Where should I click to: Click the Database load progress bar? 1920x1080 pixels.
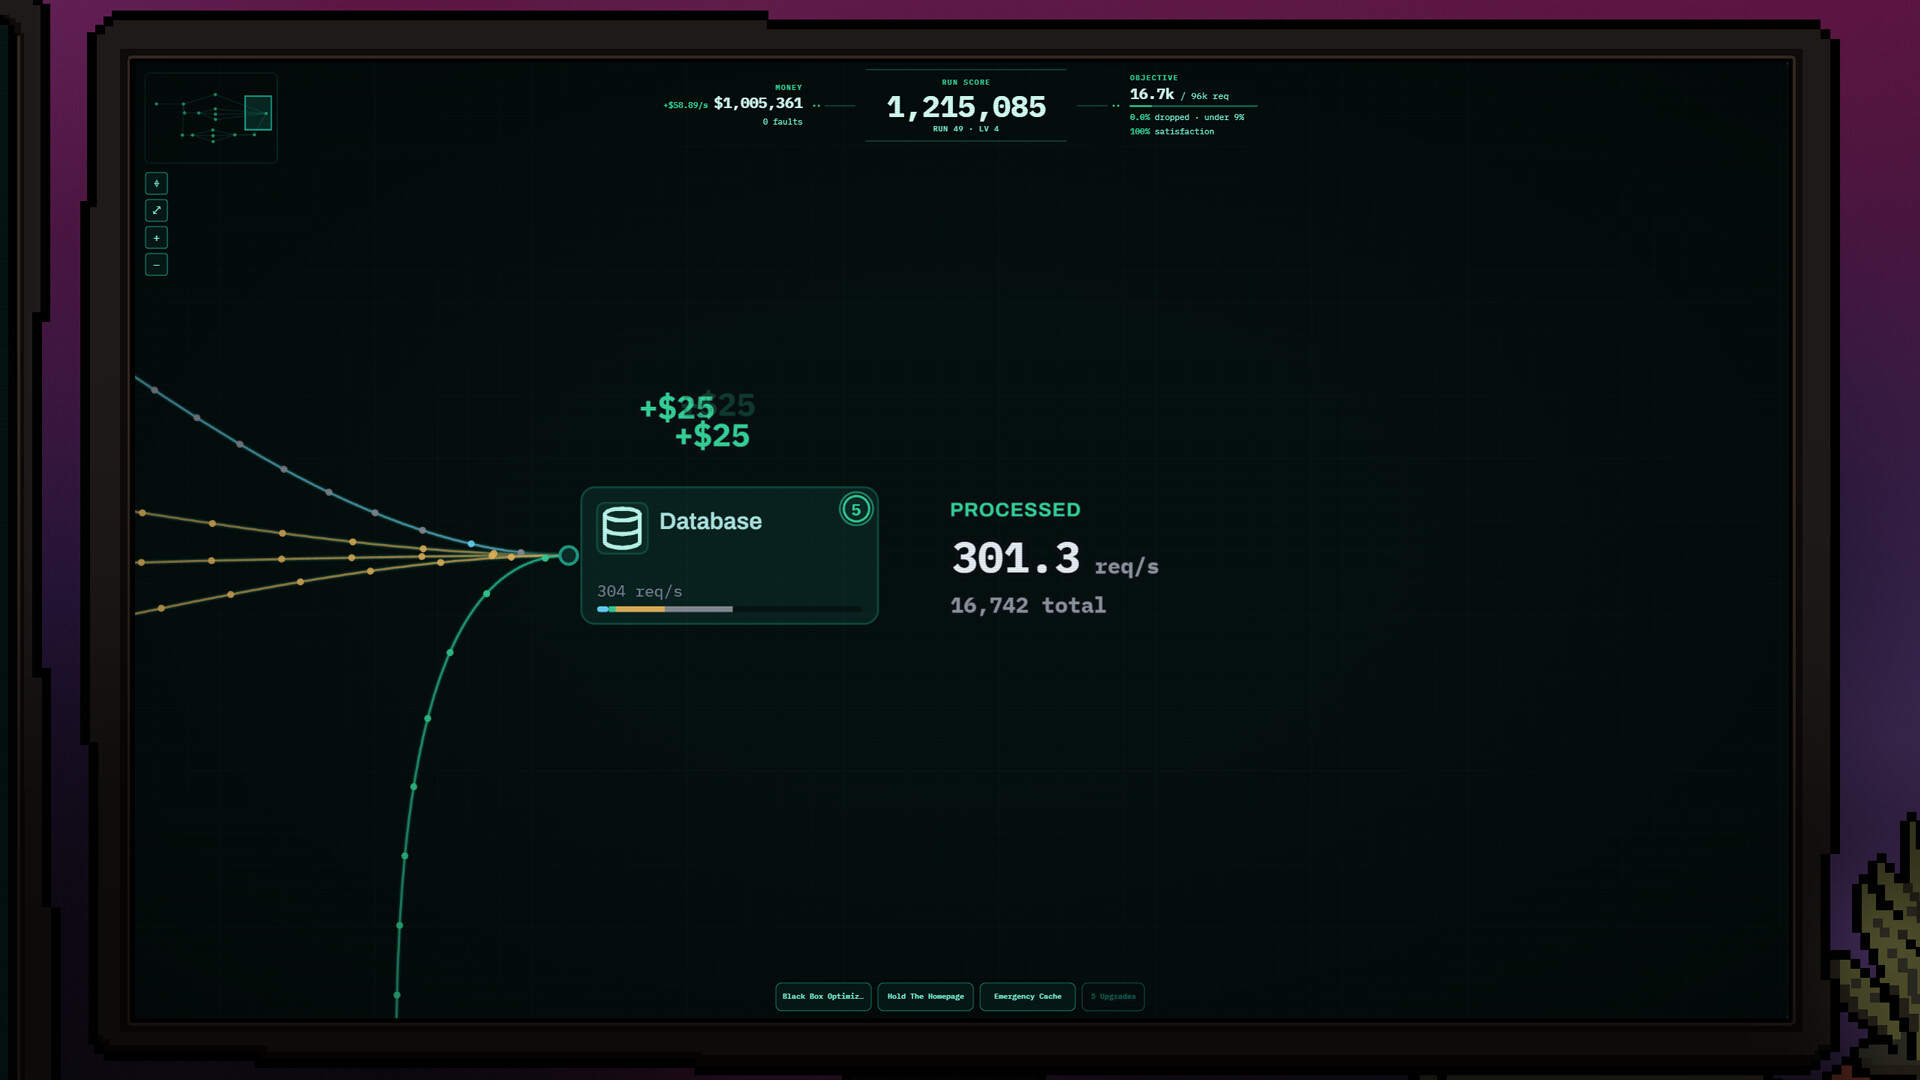coord(729,609)
